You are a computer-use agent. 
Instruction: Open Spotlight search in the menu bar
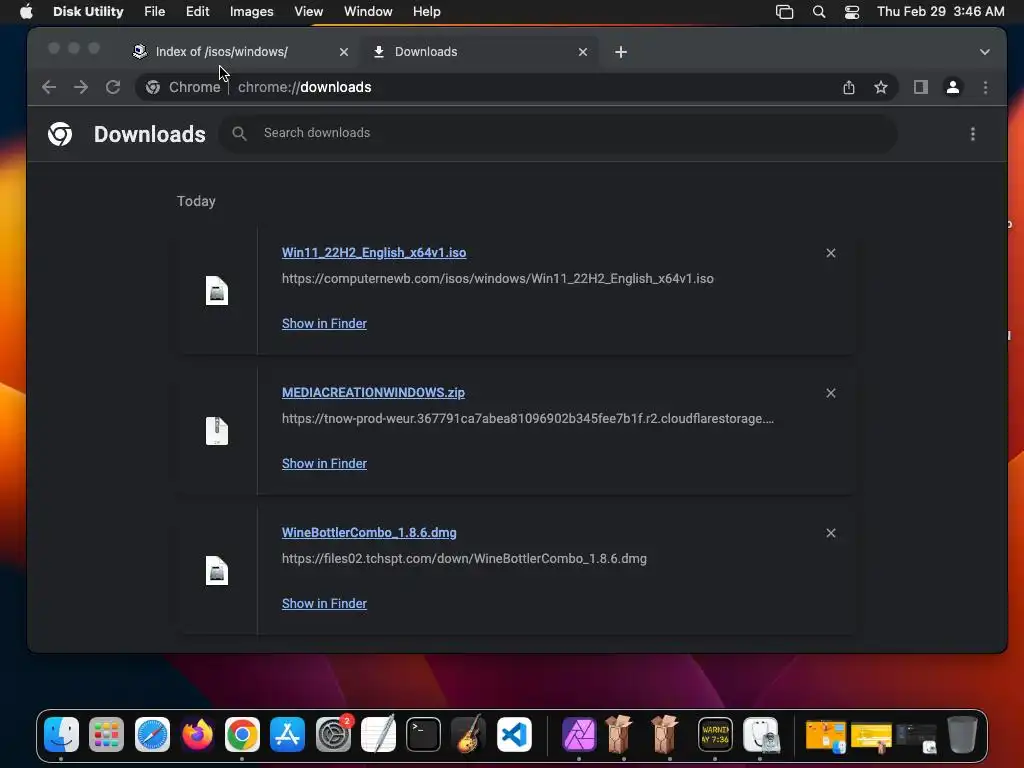pyautogui.click(x=819, y=12)
